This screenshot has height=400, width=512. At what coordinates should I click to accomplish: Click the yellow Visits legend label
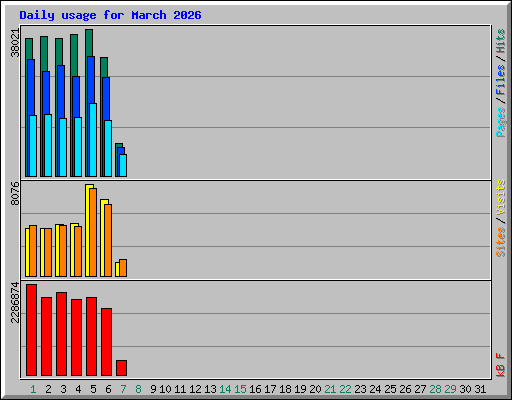(x=501, y=197)
